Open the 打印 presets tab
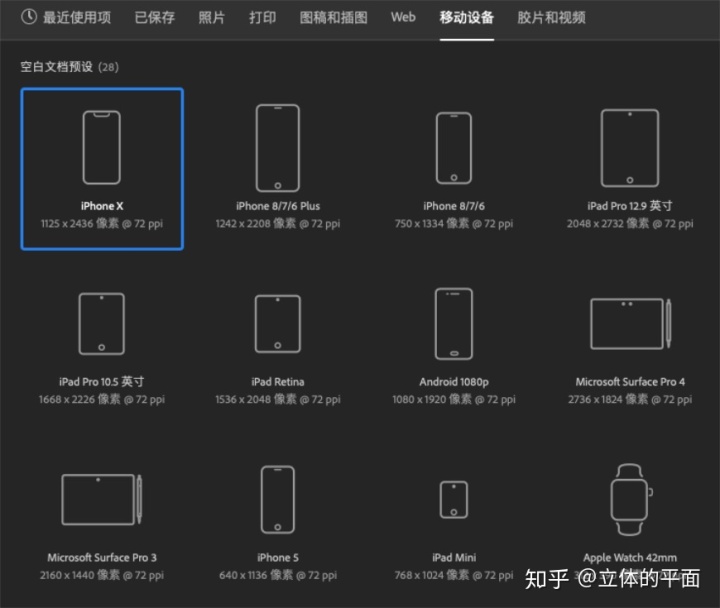720x608 pixels. (x=263, y=17)
